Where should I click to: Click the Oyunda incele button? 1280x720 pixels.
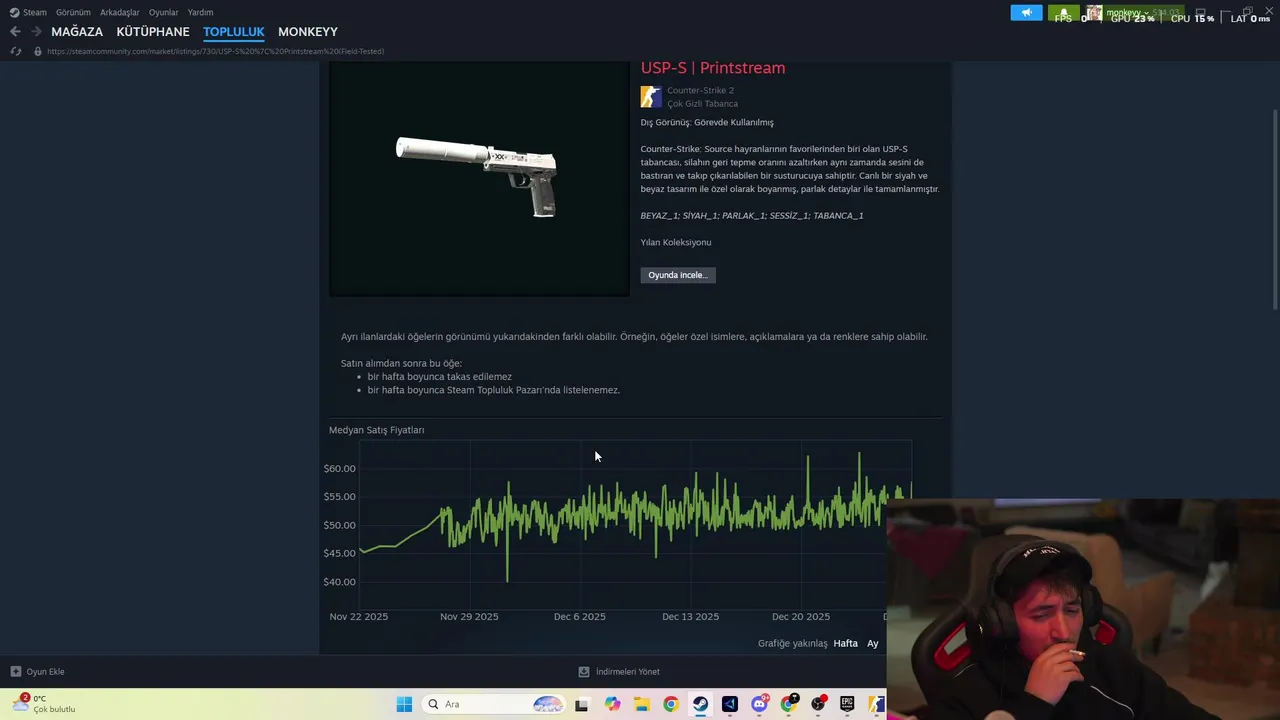coord(678,275)
